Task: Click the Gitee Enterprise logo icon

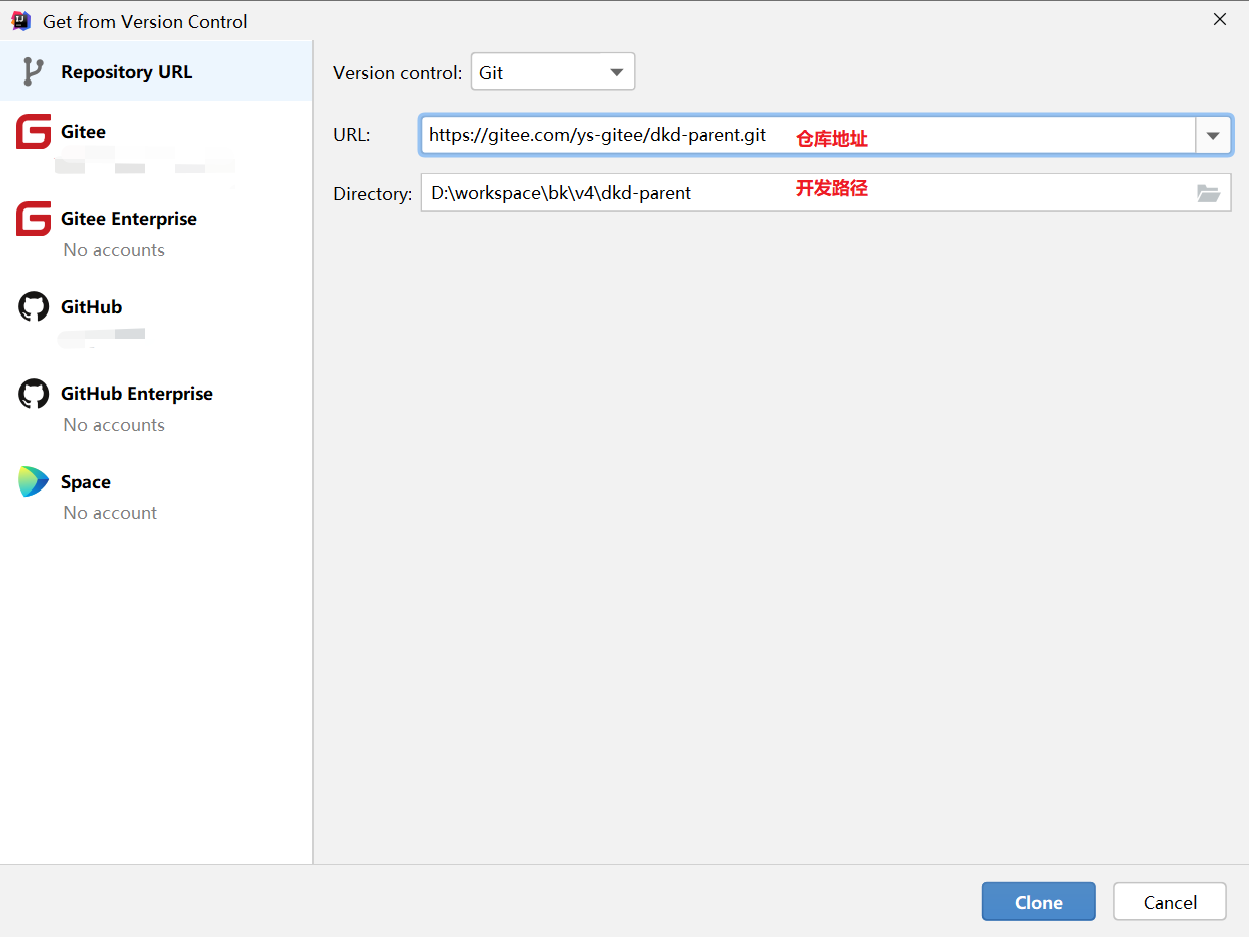Action: [33, 219]
